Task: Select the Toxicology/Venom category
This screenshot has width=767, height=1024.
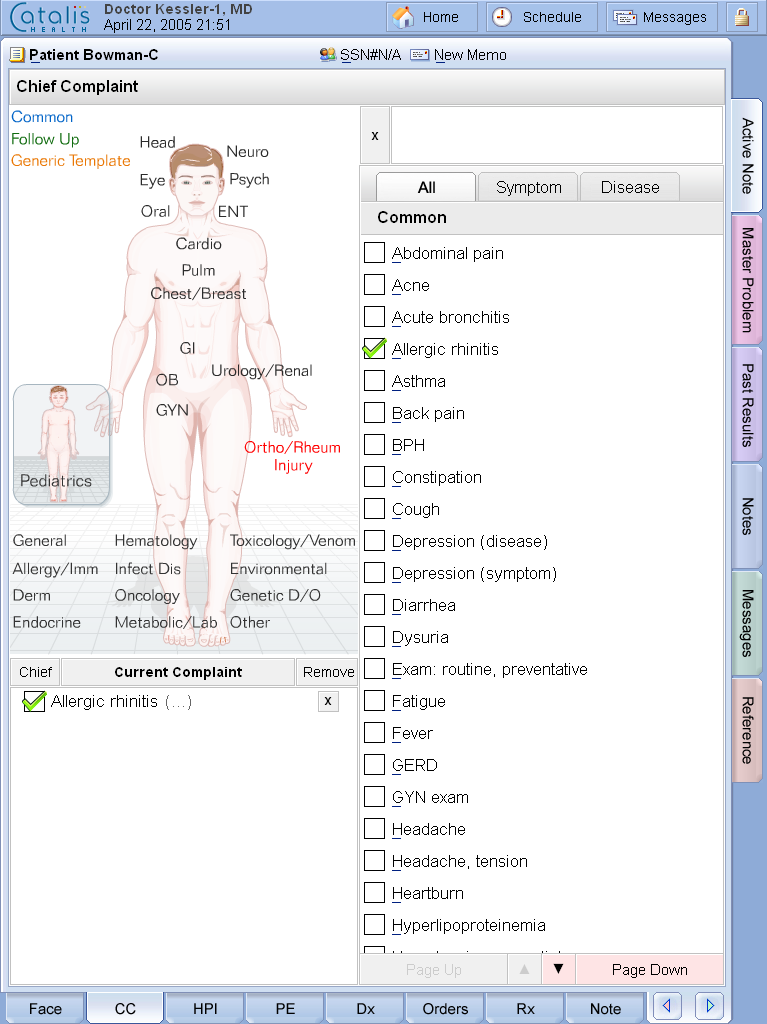Action: coord(293,541)
